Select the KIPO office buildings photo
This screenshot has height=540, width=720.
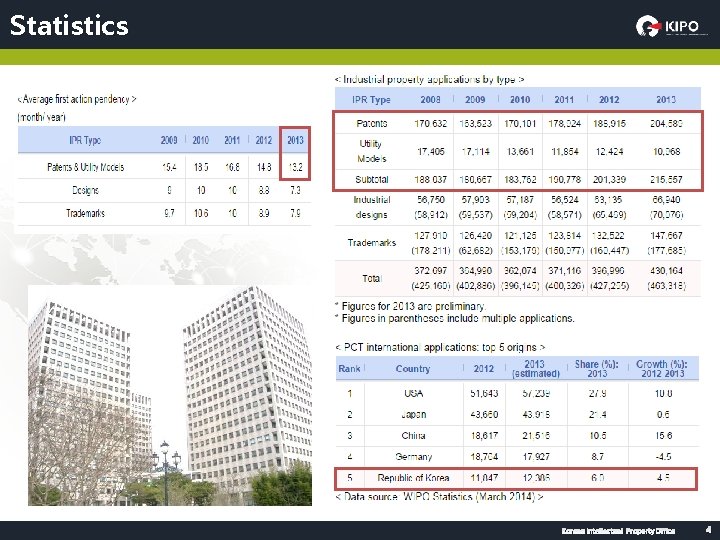point(170,395)
